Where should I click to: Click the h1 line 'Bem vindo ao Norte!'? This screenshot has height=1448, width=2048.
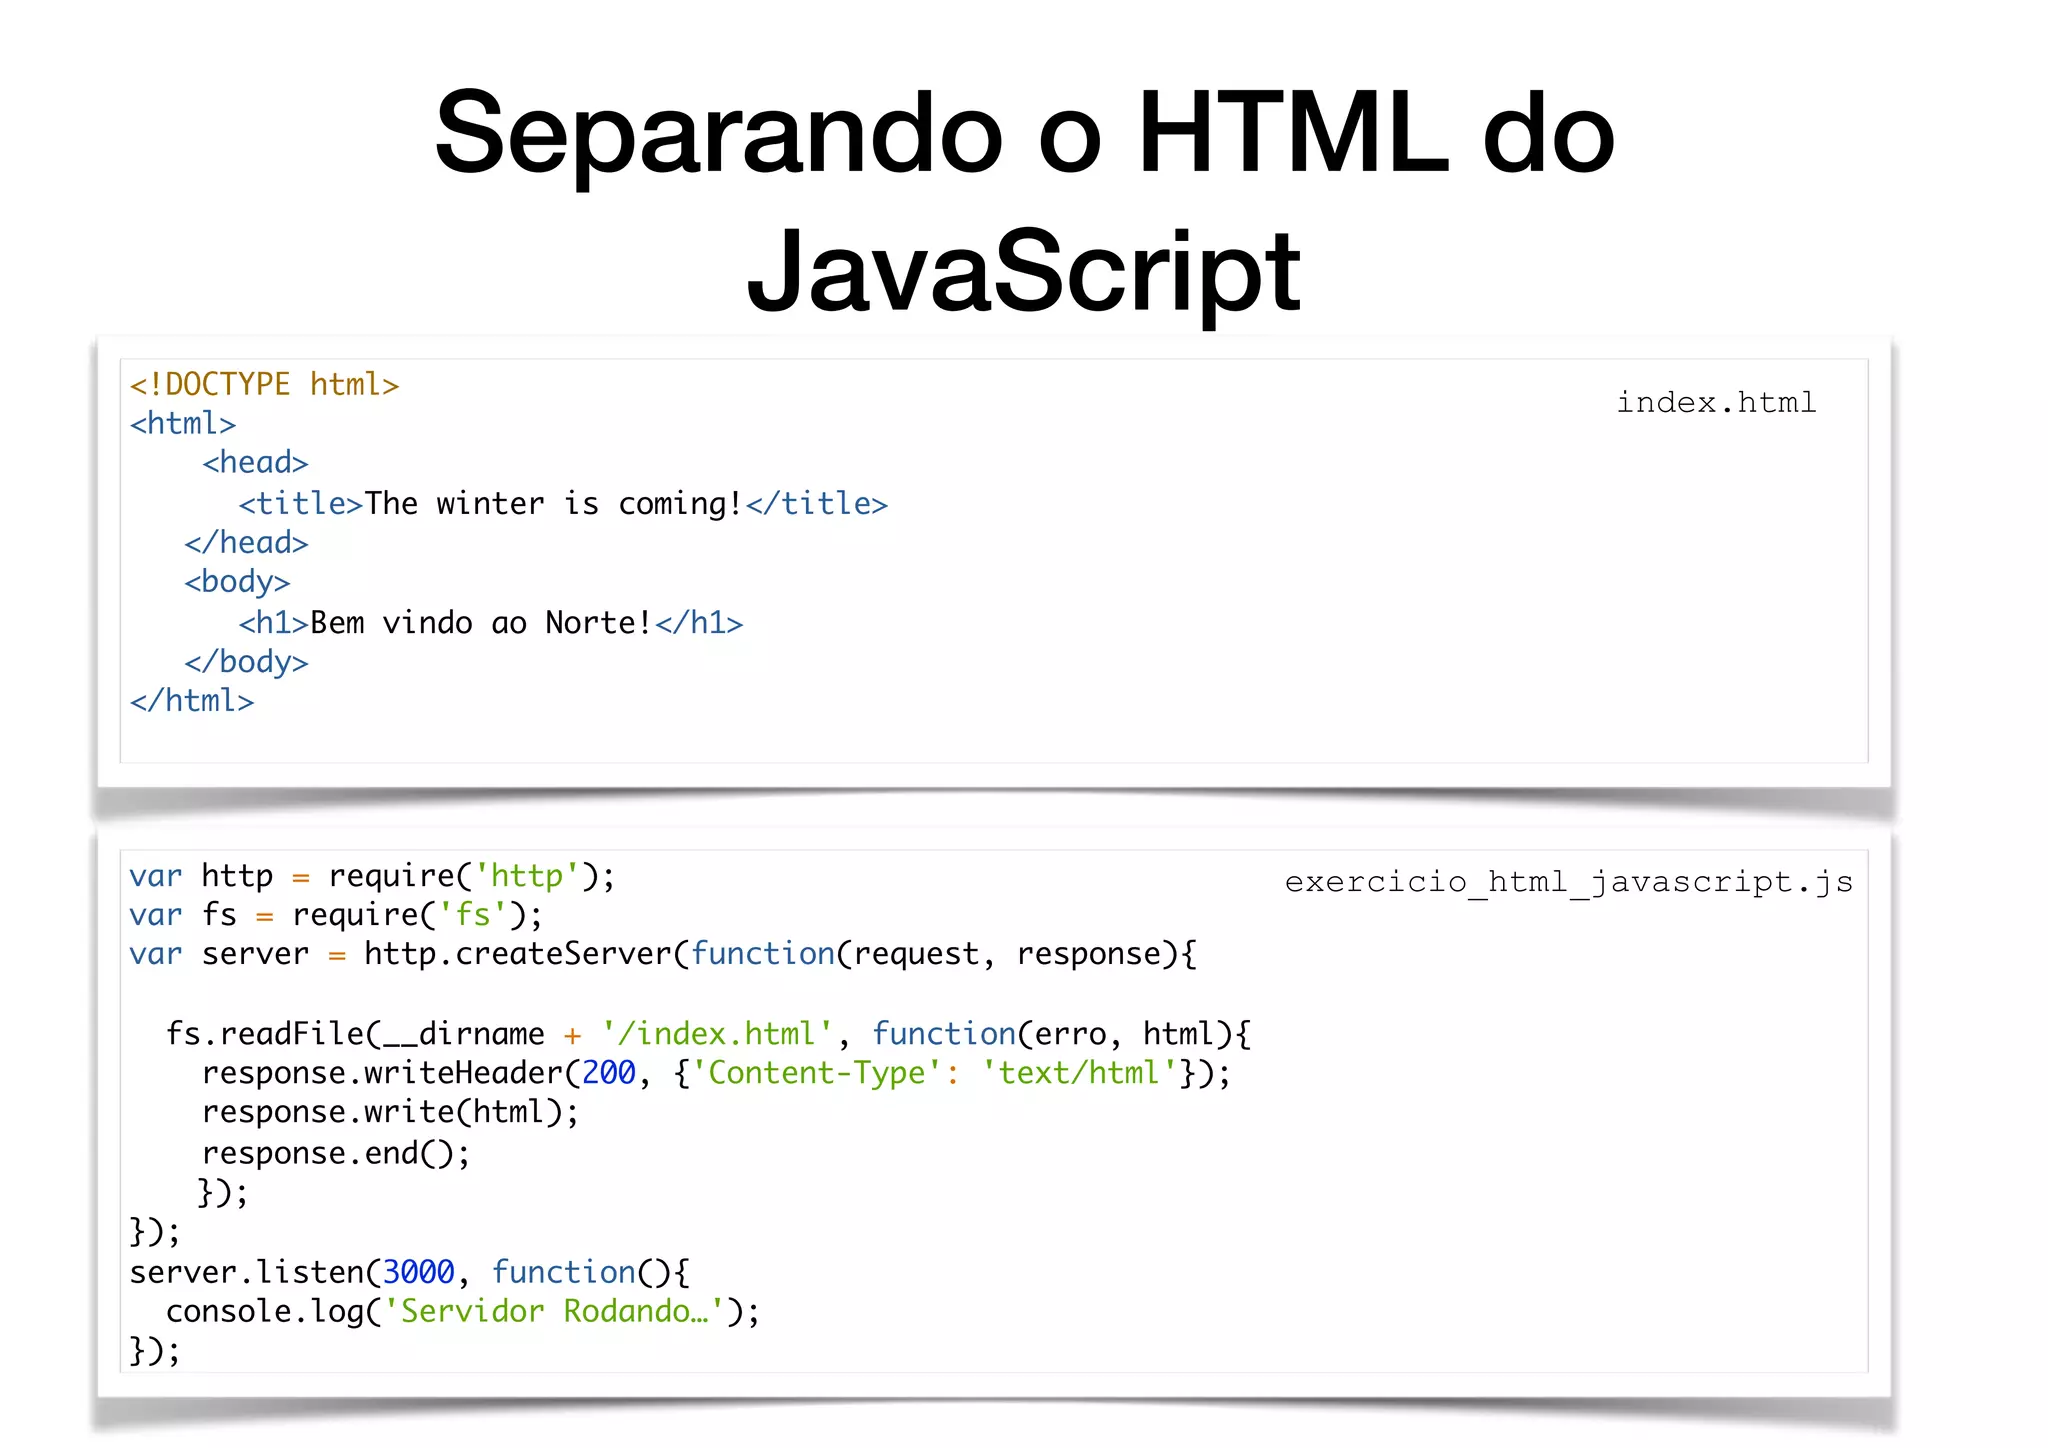pos(491,623)
